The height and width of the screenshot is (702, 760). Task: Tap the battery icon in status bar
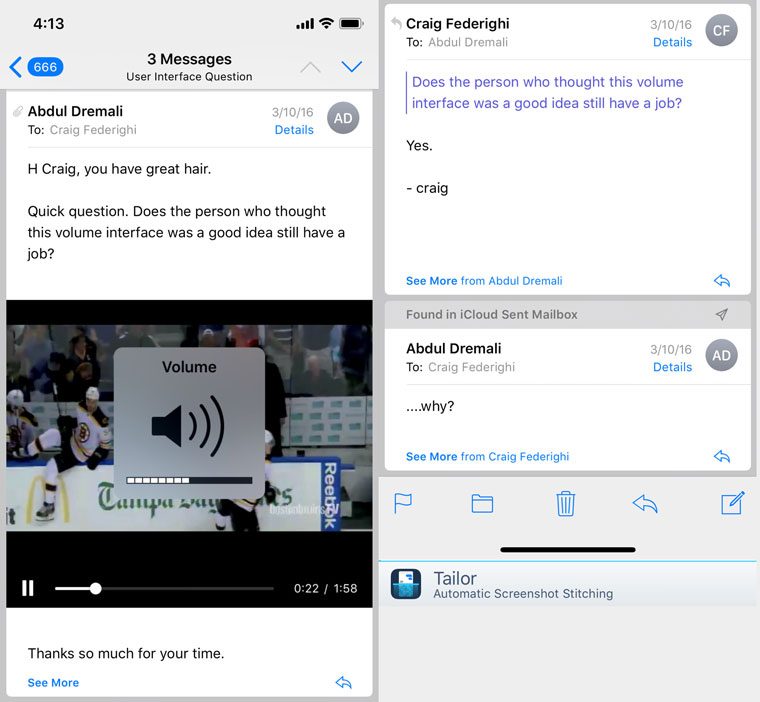coord(351,23)
